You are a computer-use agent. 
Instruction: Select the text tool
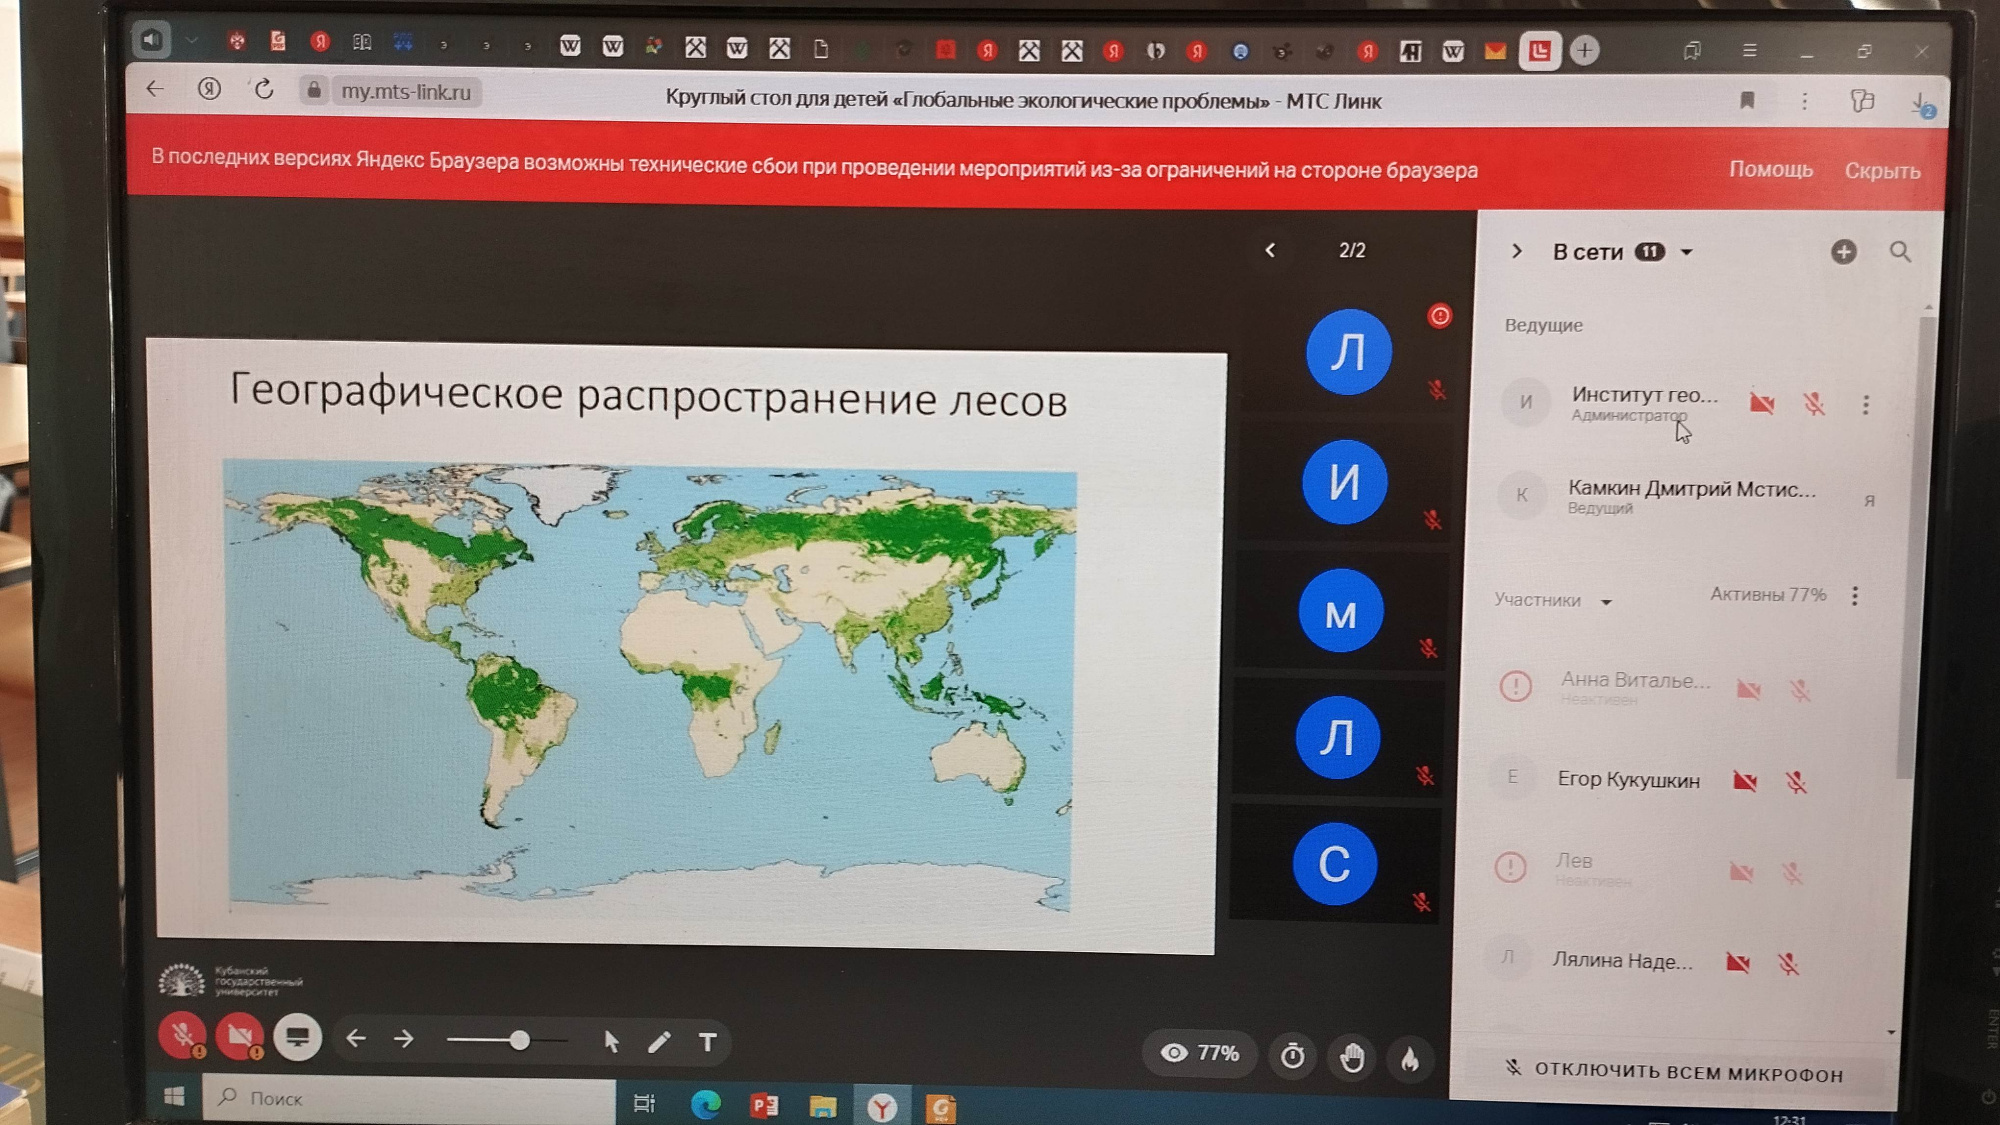point(707,1043)
